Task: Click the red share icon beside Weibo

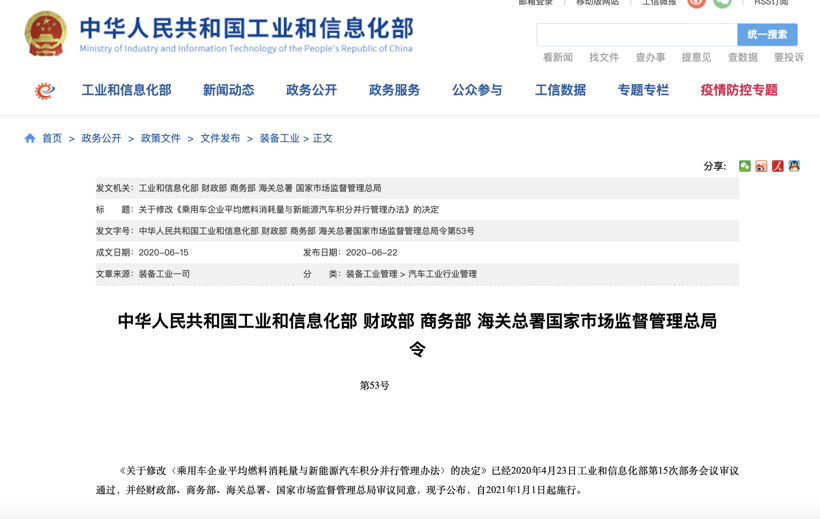Action: coord(778,166)
